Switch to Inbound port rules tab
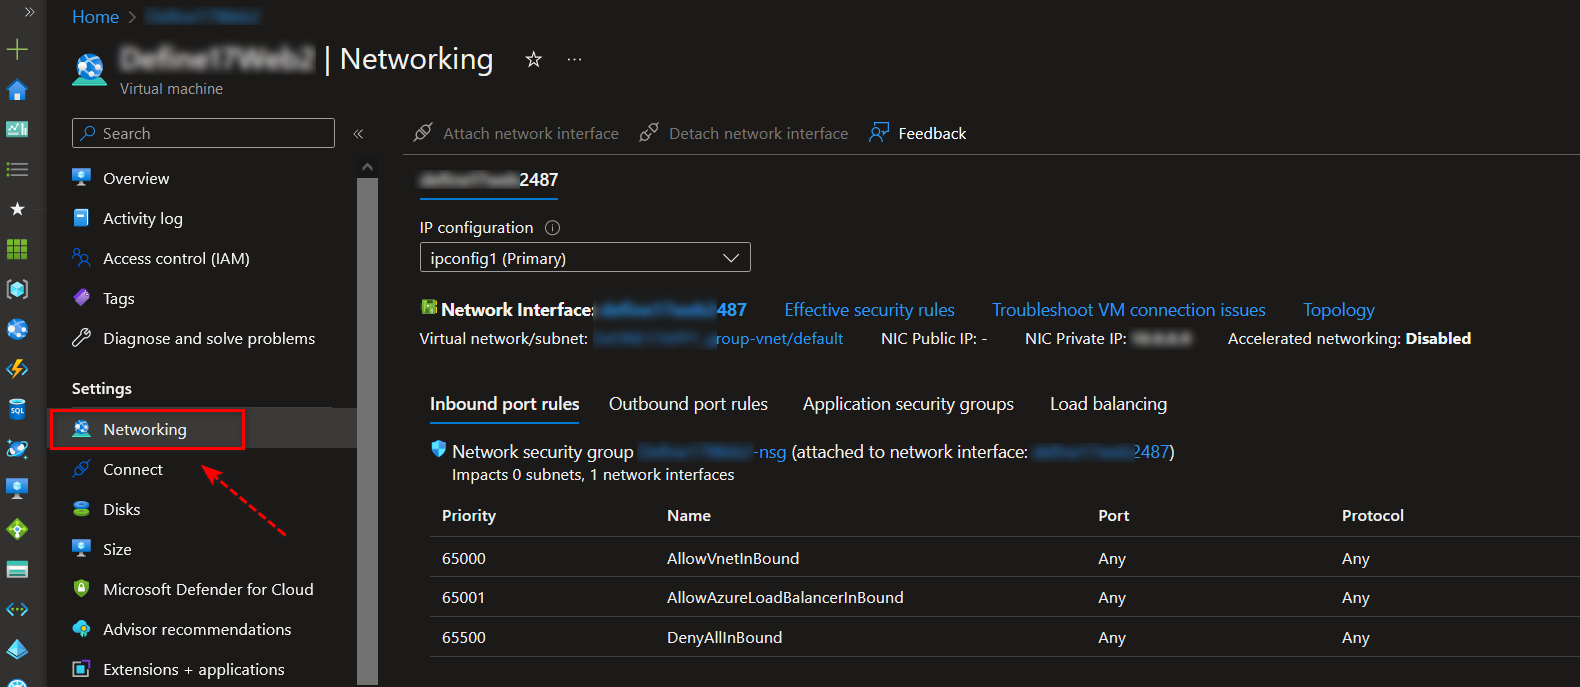This screenshot has height=687, width=1580. click(505, 404)
